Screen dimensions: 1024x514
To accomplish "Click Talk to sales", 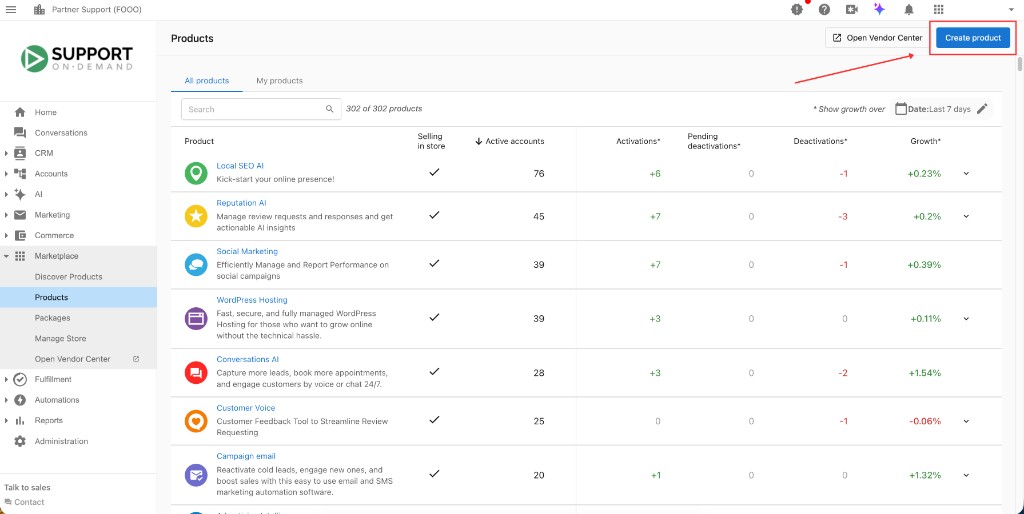I will click(x=27, y=487).
